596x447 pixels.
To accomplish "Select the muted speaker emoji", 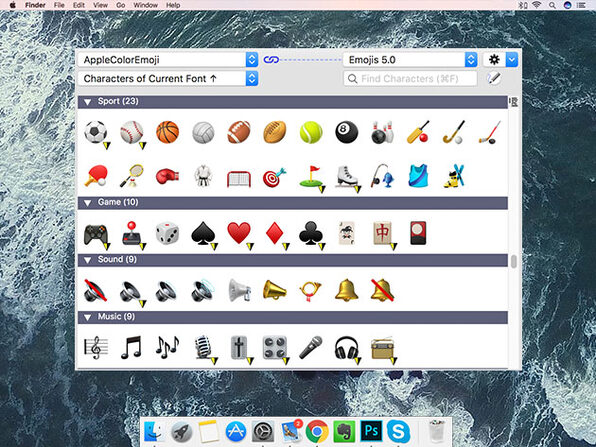I will 95,290.
